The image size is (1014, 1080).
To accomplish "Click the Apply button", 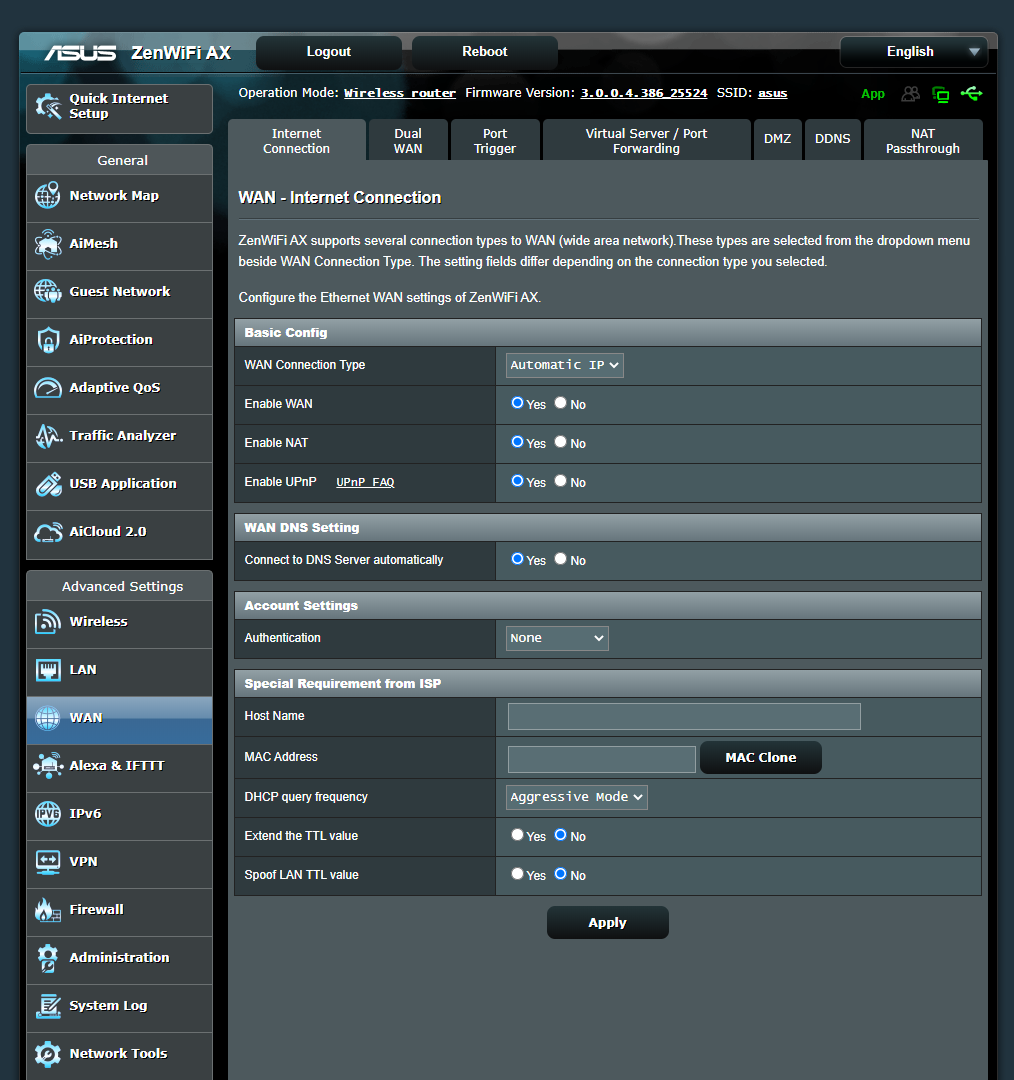I will point(608,923).
